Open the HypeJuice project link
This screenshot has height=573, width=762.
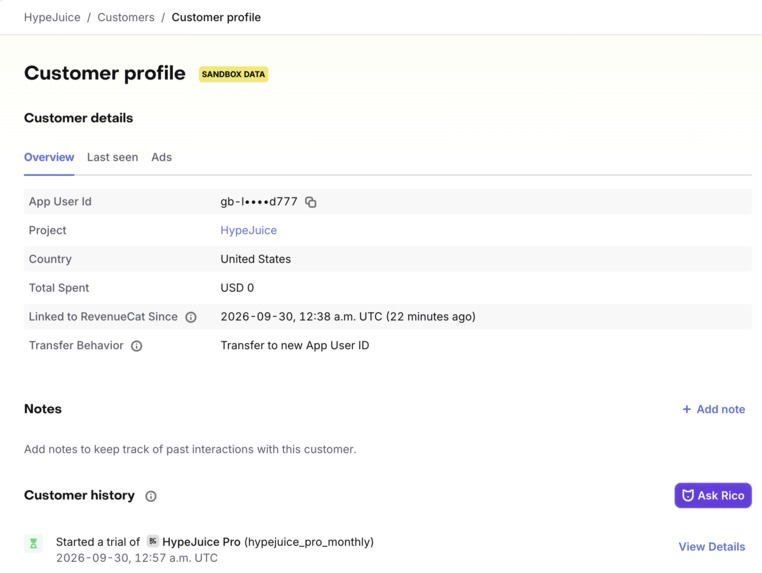[248, 230]
